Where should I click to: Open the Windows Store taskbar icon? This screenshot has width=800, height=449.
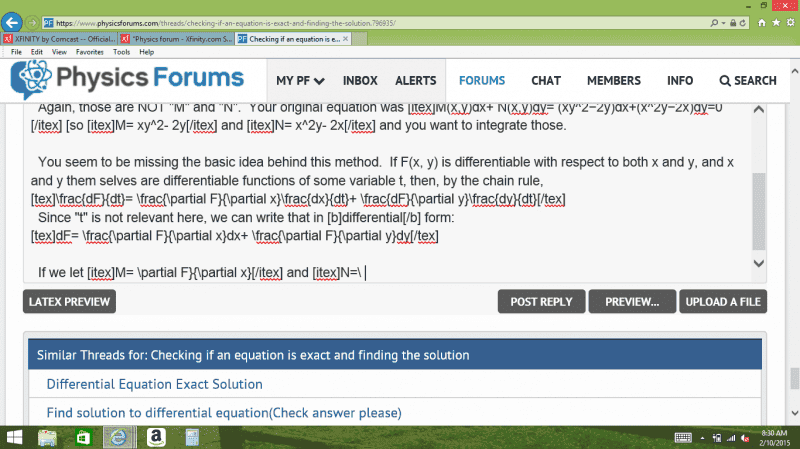click(x=83, y=437)
